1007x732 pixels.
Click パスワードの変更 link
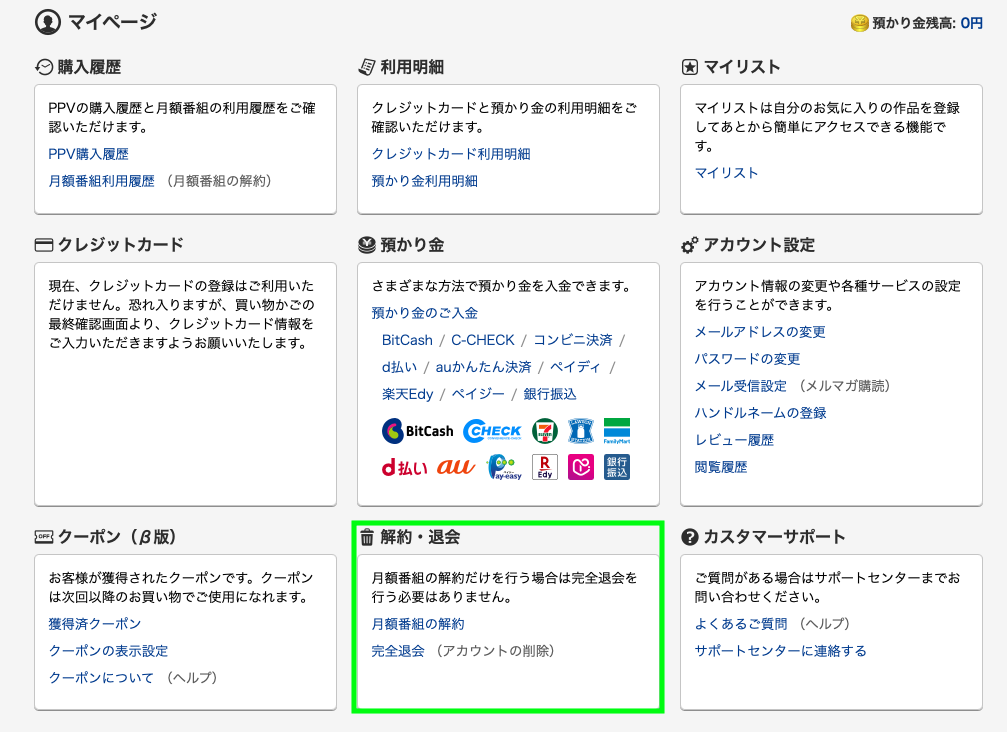pyautogui.click(x=747, y=359)
